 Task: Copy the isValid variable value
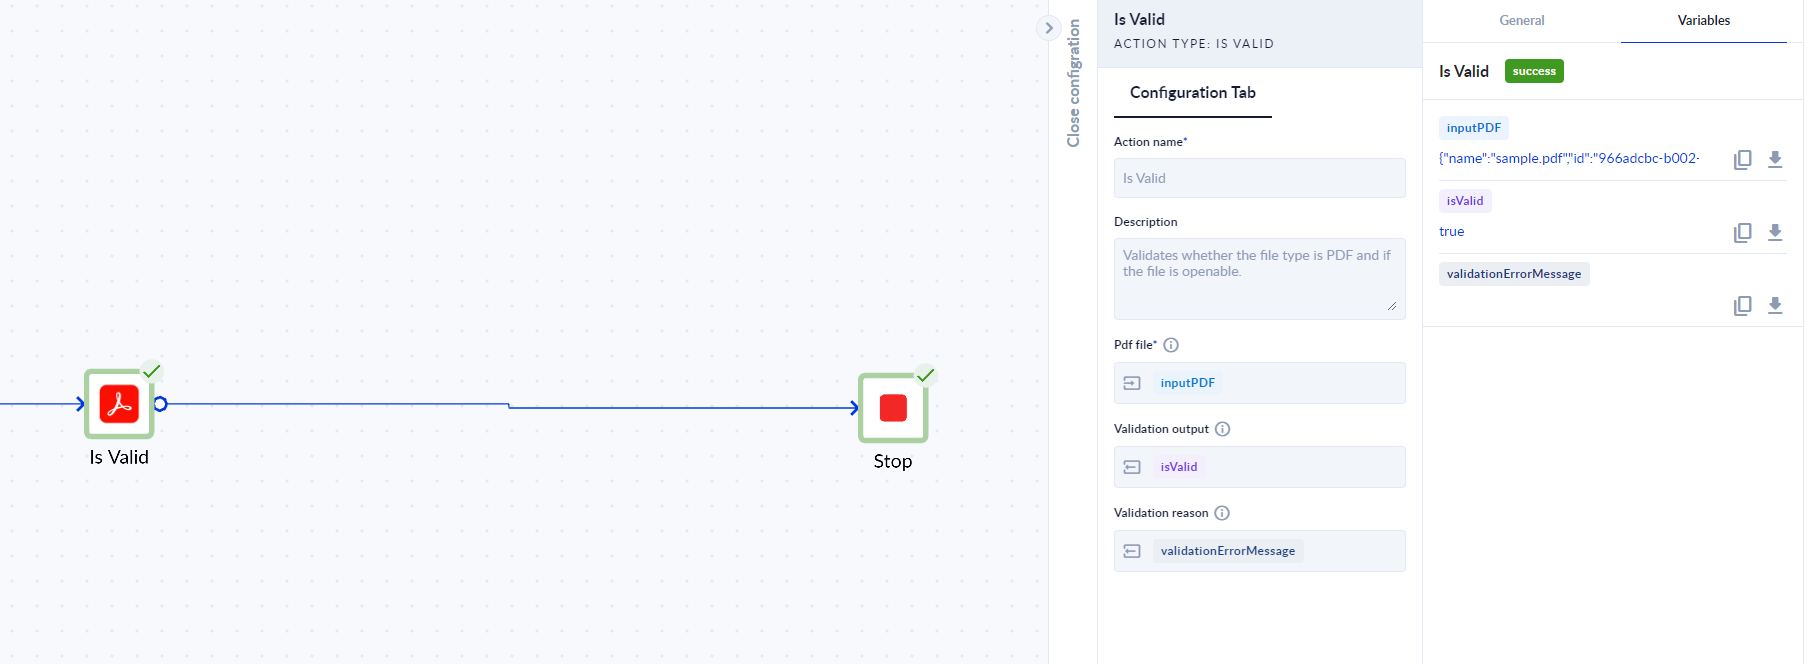tap(1742, 233)
